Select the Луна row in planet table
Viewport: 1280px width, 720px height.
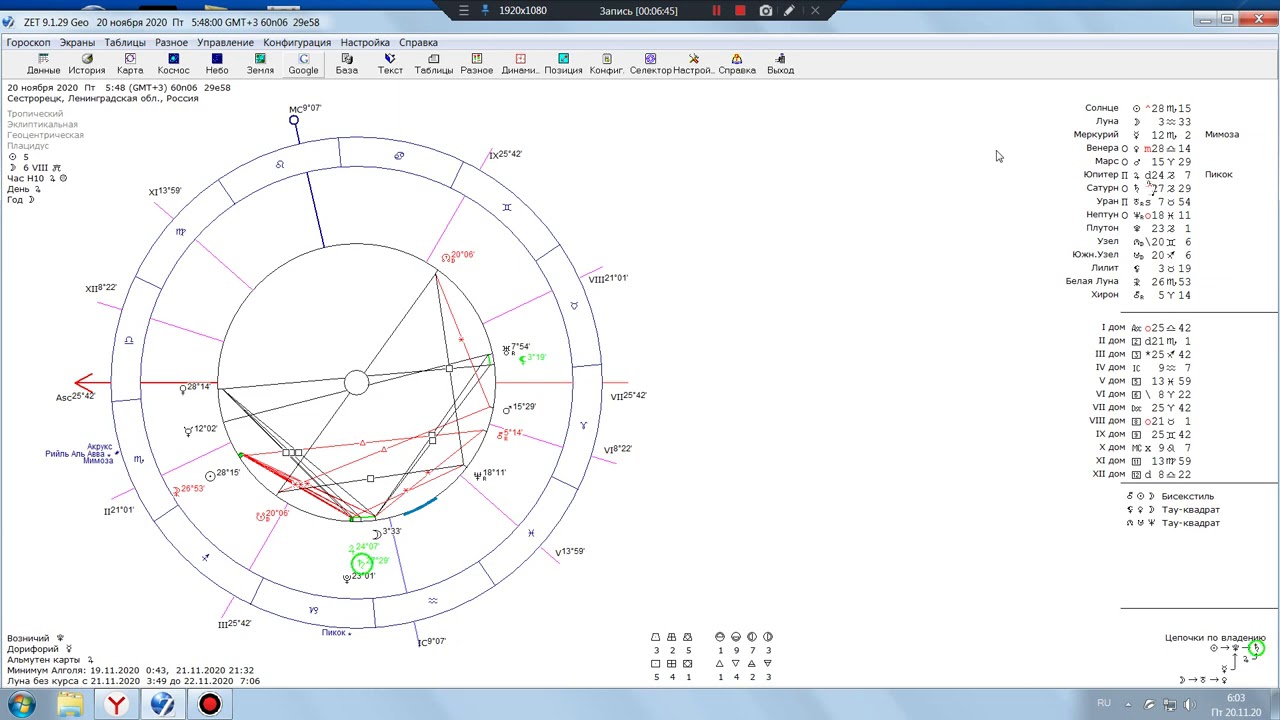click(1143, 121)
